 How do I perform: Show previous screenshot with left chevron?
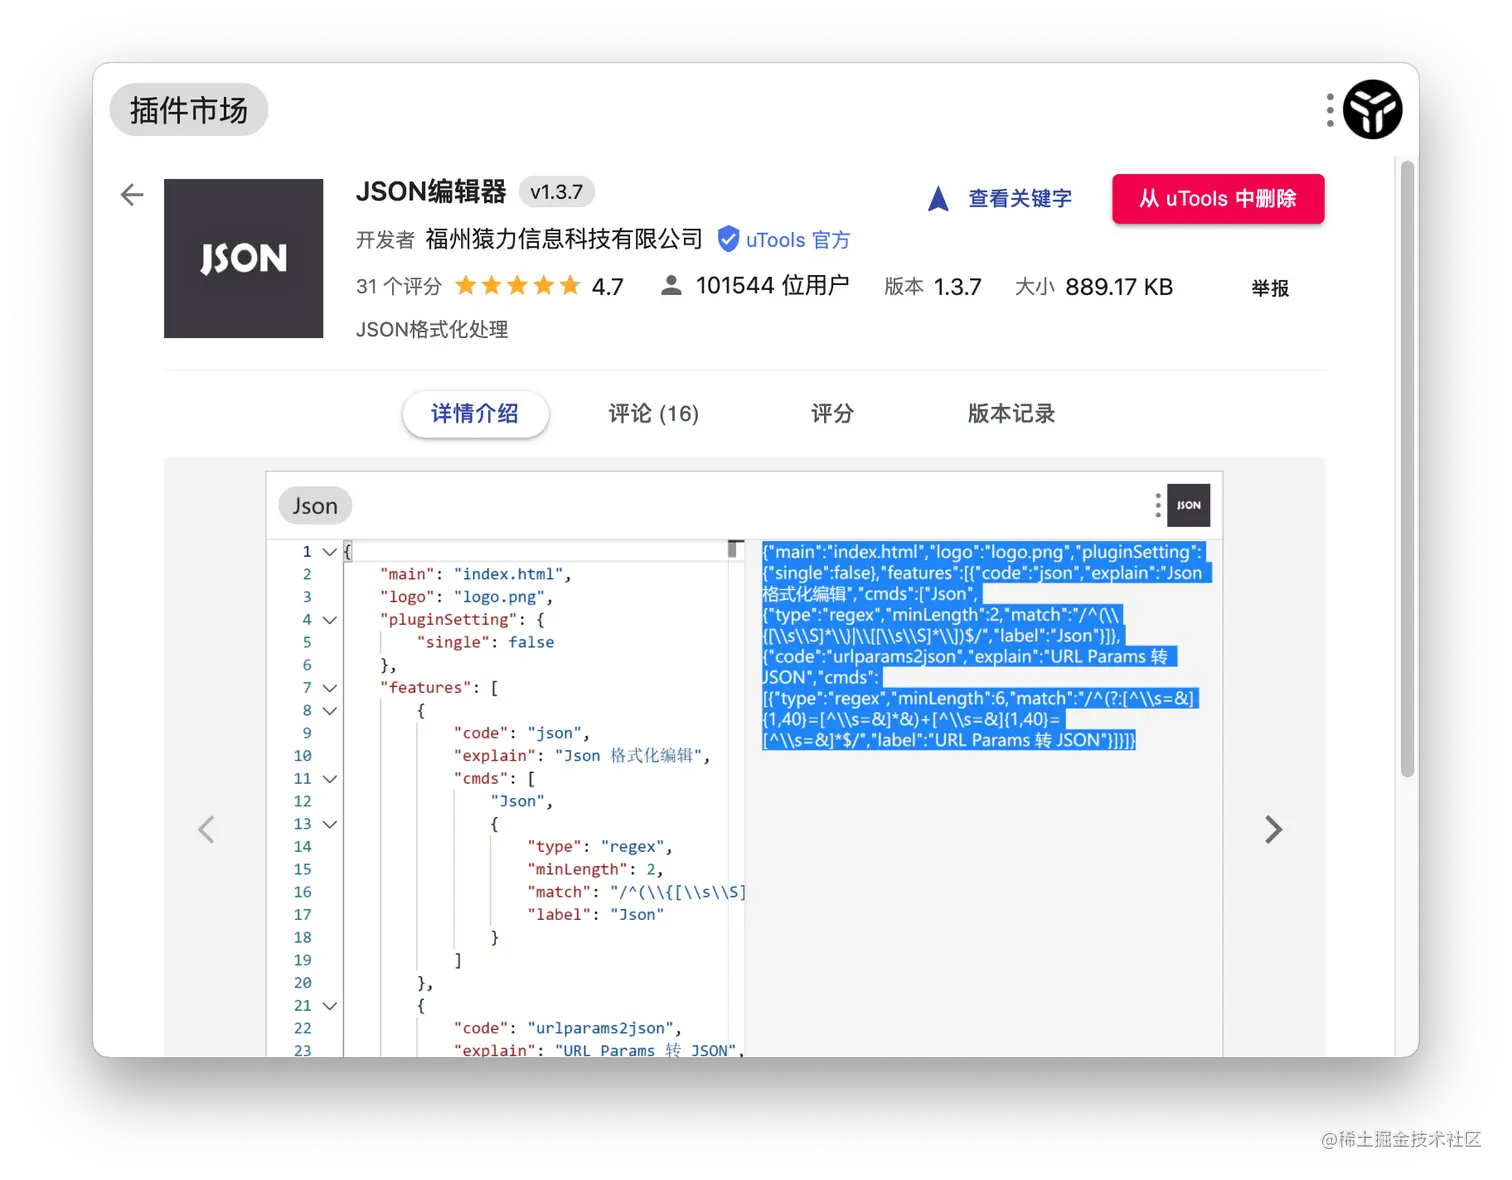(x=206, y=829)
